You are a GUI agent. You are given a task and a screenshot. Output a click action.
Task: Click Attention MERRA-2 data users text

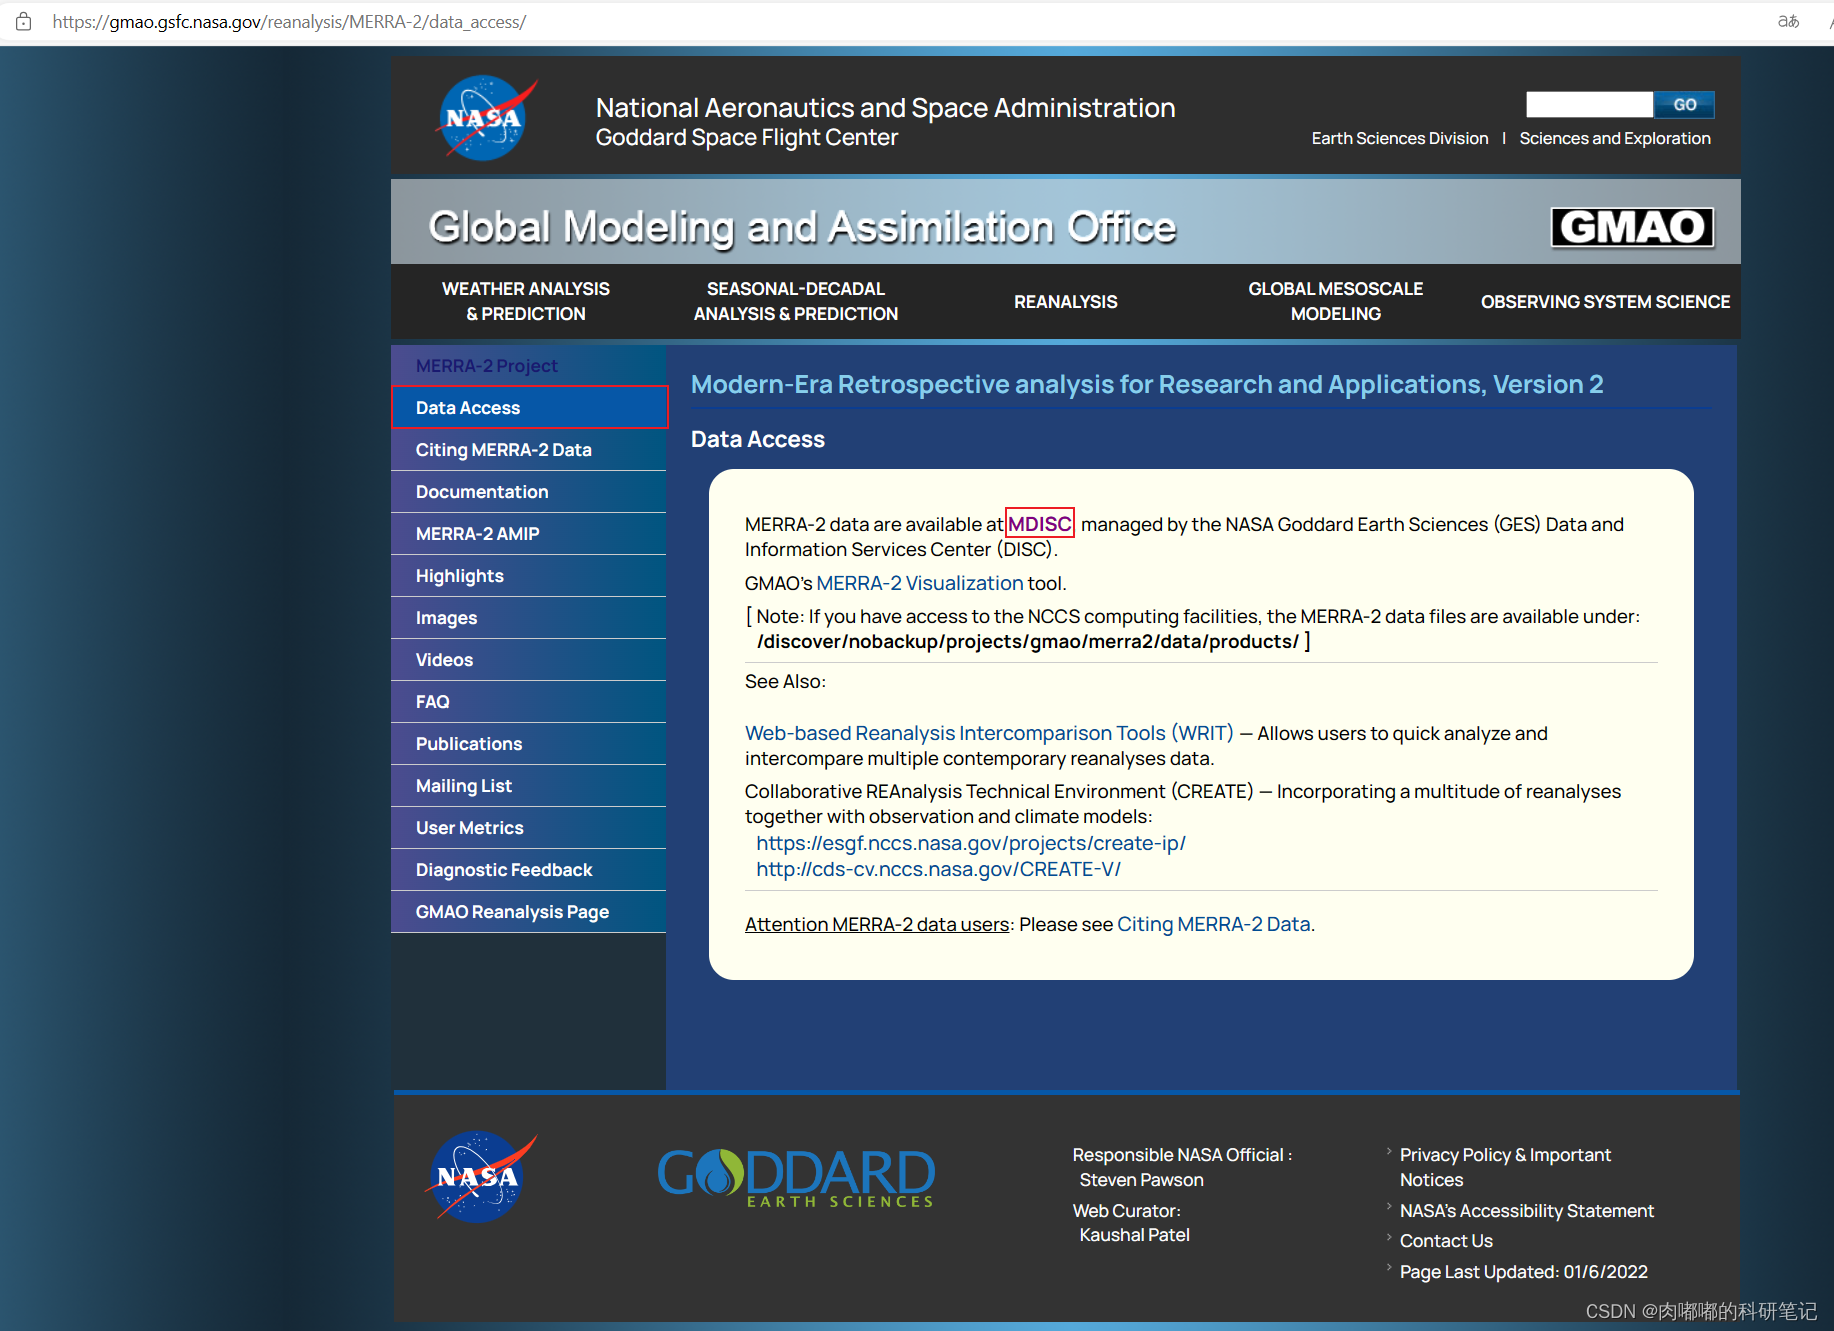pyautogui.click(x=877, y=924)
